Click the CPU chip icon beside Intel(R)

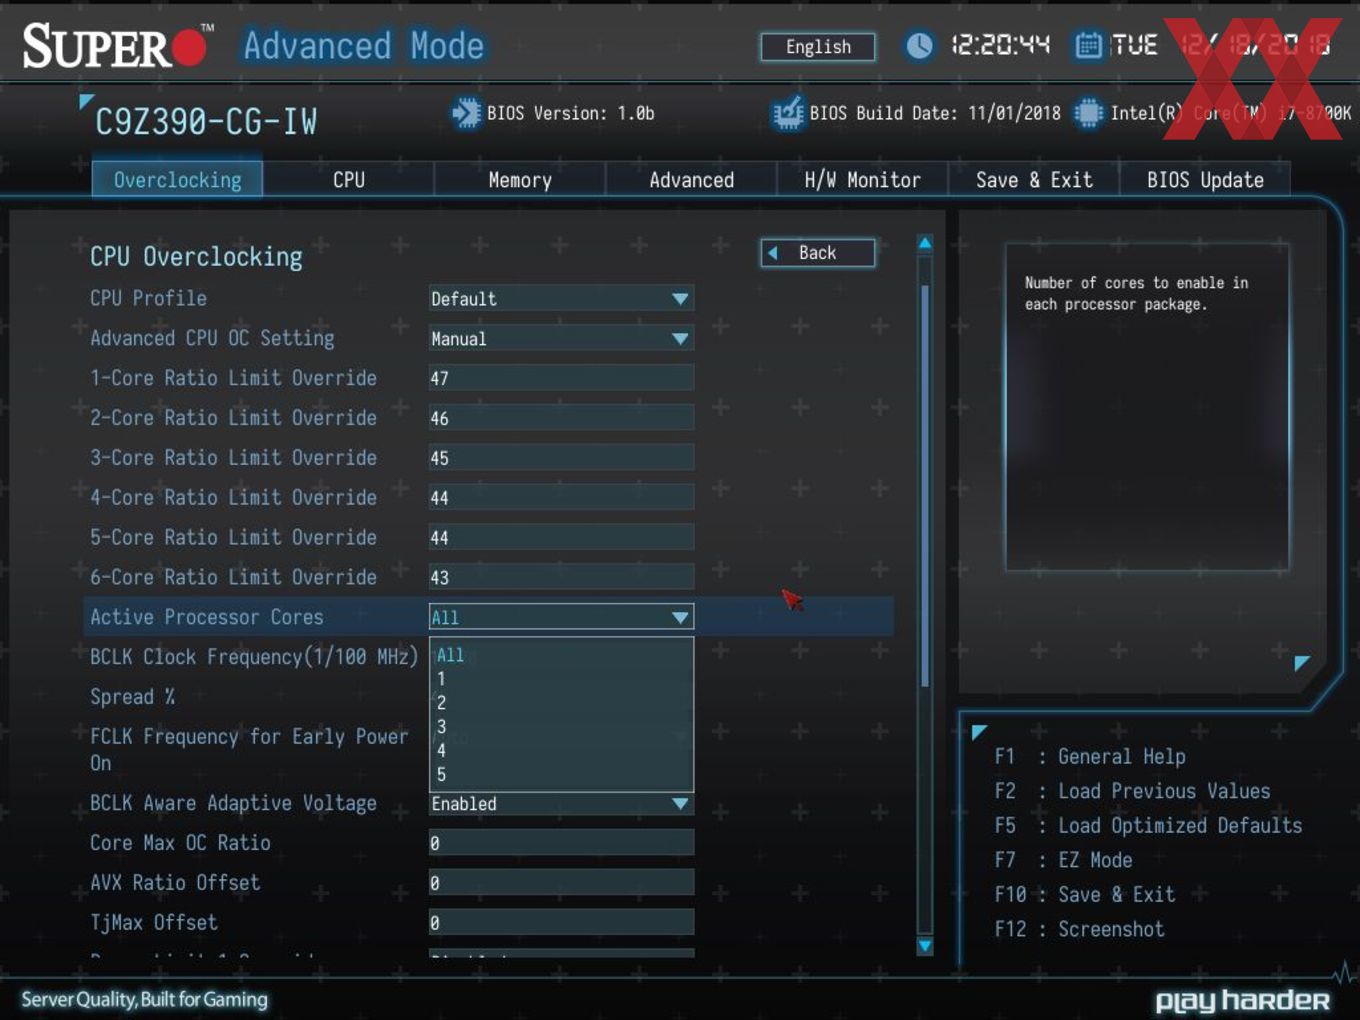pos(1088,113)
